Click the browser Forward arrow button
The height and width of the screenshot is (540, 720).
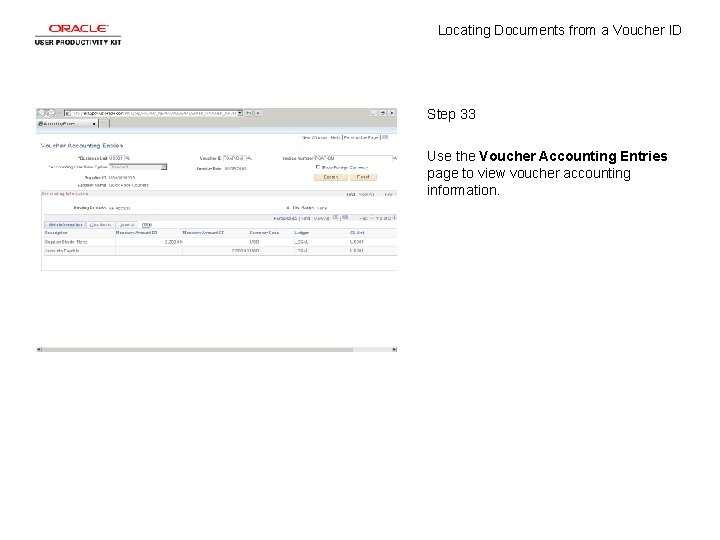[51, 113]
